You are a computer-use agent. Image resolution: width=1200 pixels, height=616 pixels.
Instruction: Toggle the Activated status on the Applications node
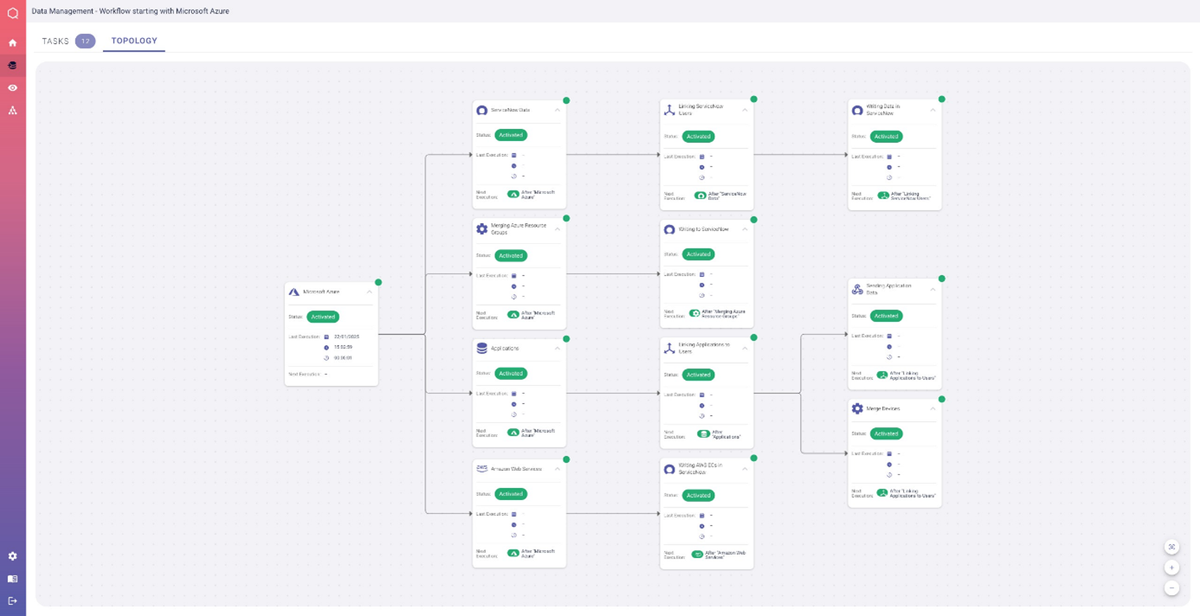[x=511, y=375]
